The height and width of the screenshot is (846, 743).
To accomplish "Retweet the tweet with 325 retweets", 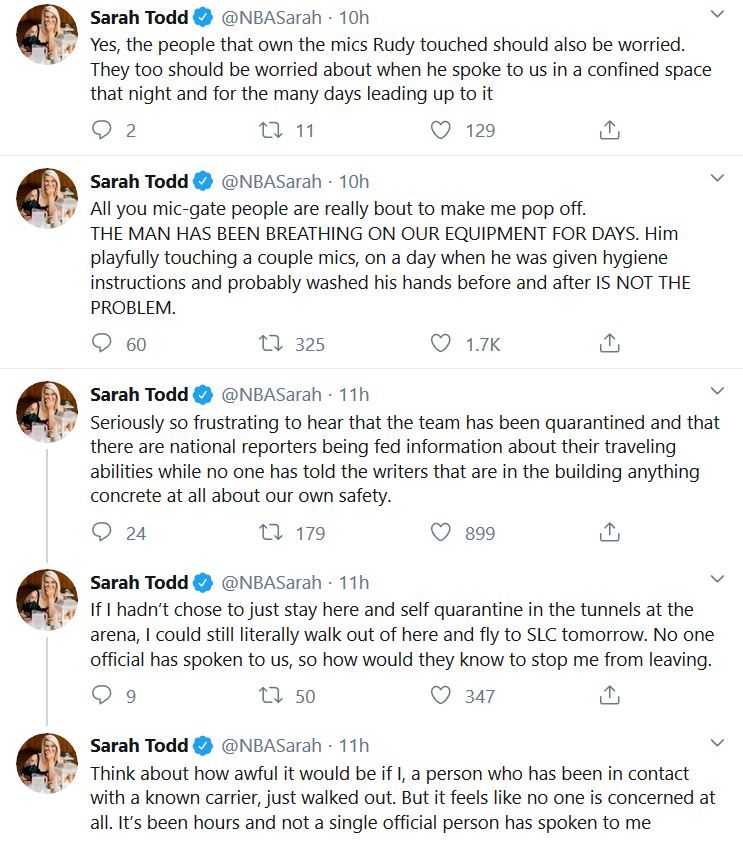I will click(270, 343).
